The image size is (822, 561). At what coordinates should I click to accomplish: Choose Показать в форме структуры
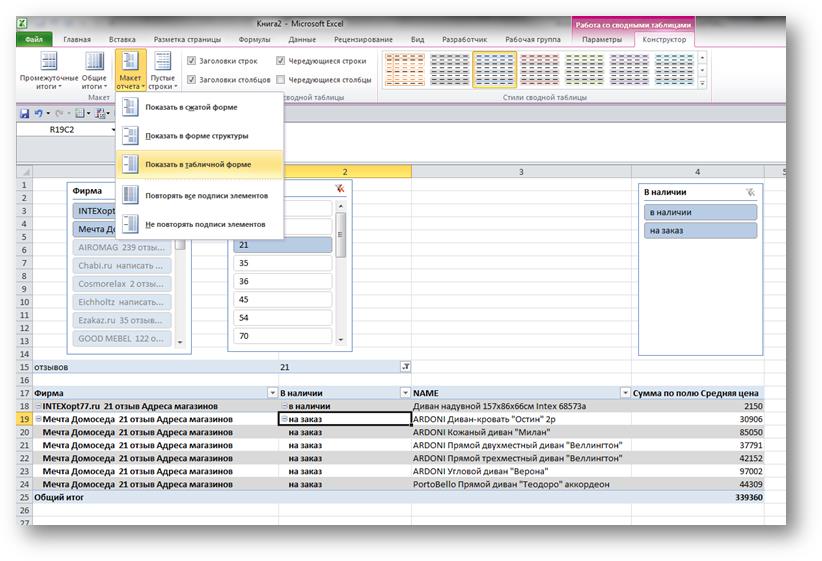tap(200, 136)
